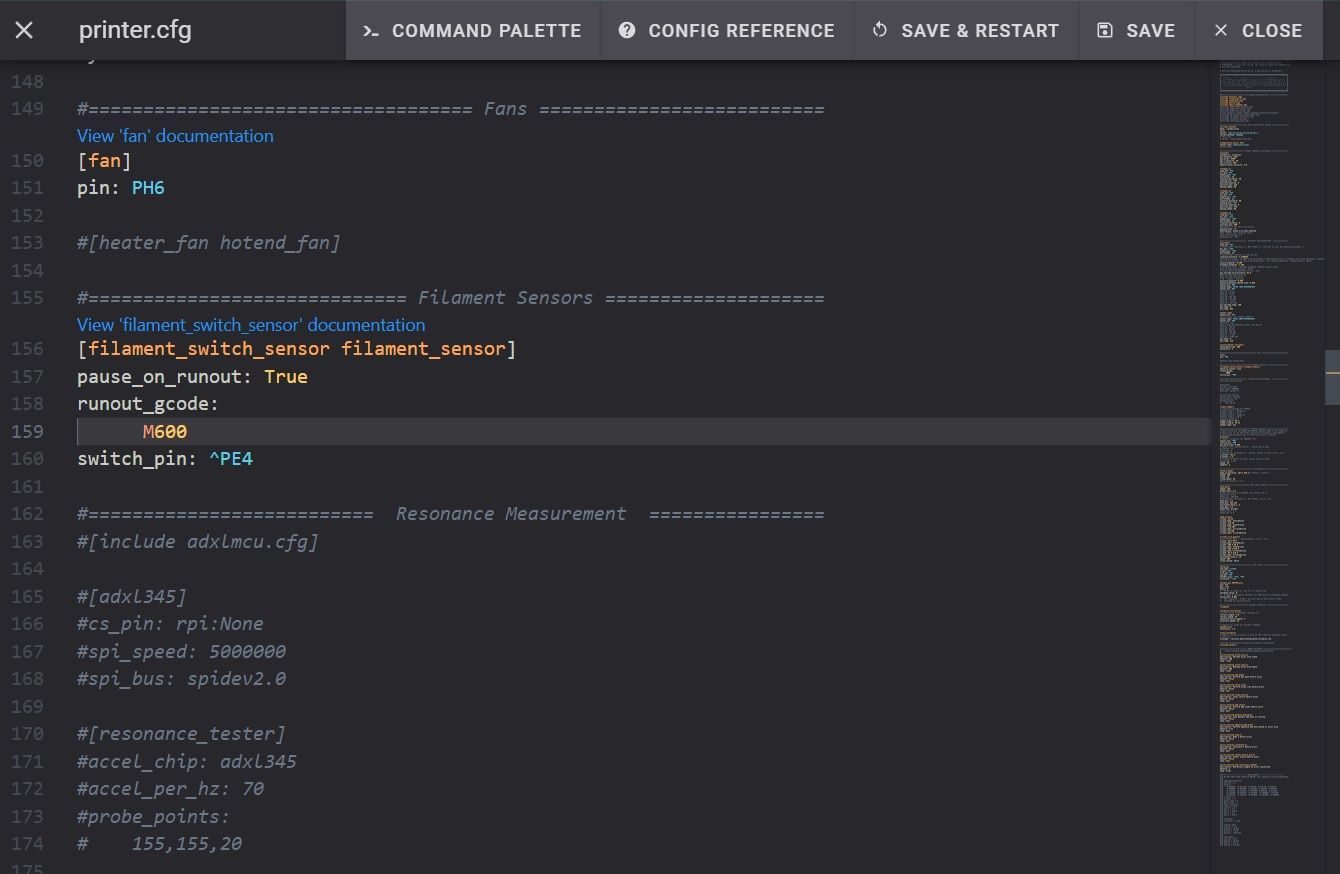Click the Save & Restart circular arrow icon
This screenshot has height=874, width=1340.
[x=880, y=30]
